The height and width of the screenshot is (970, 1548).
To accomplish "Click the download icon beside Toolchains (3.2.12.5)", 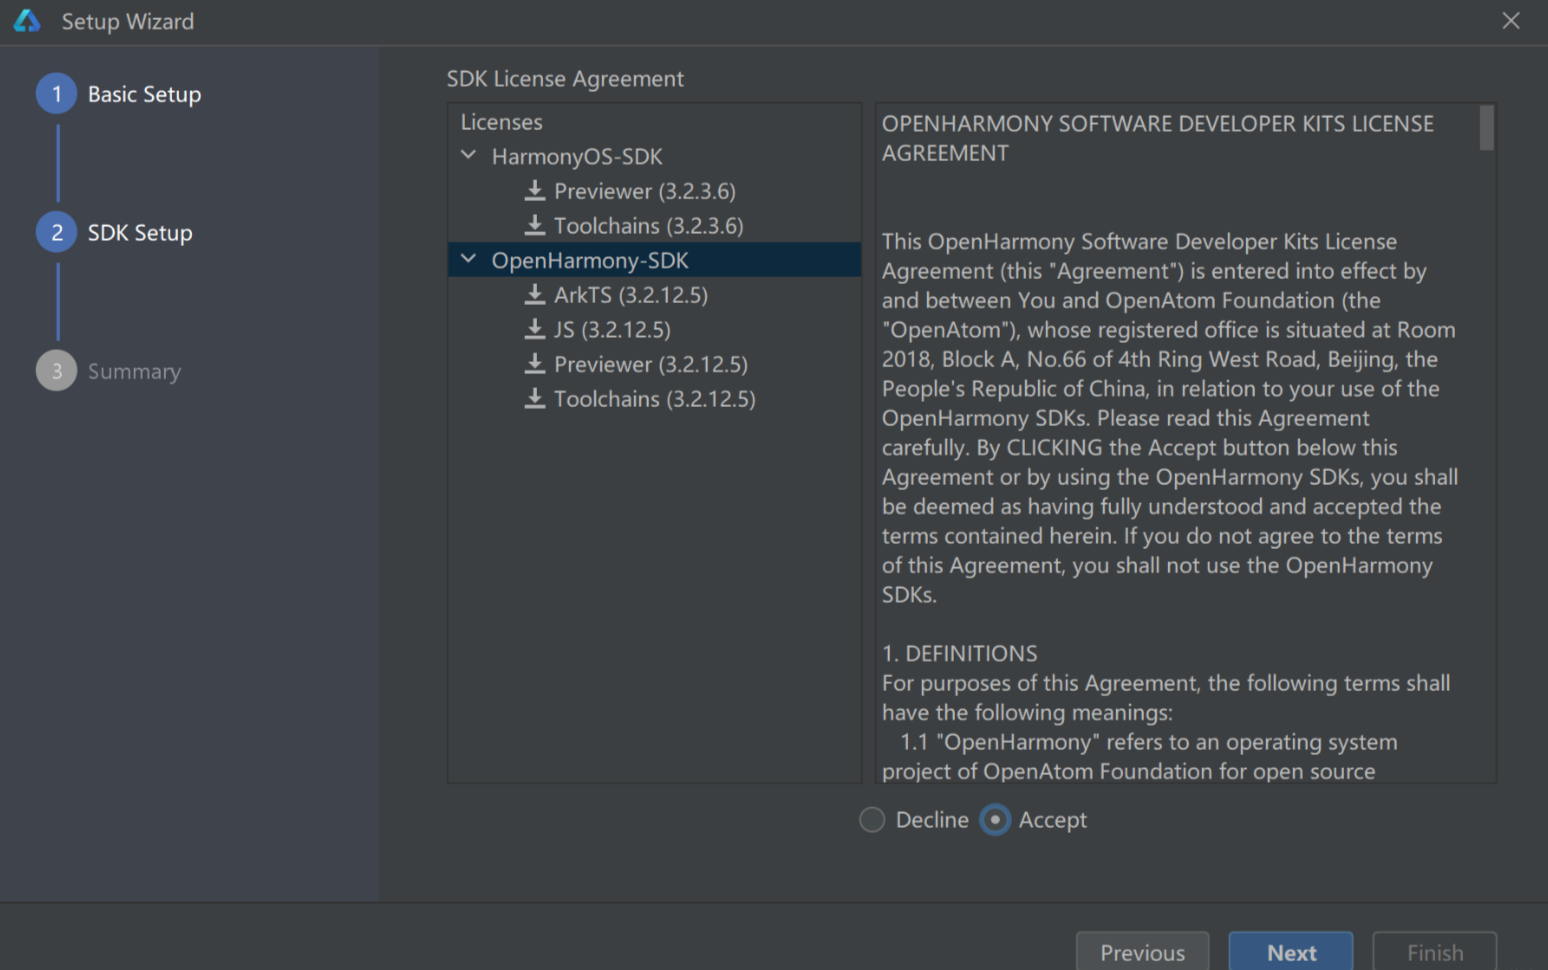I will coord(535,399).
